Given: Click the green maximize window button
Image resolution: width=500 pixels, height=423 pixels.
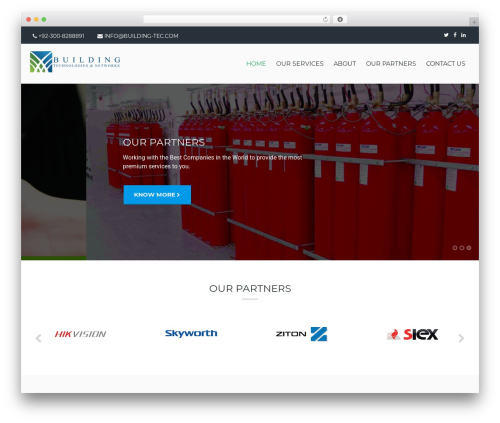Looking at the screenshot, I should point(44,19).
